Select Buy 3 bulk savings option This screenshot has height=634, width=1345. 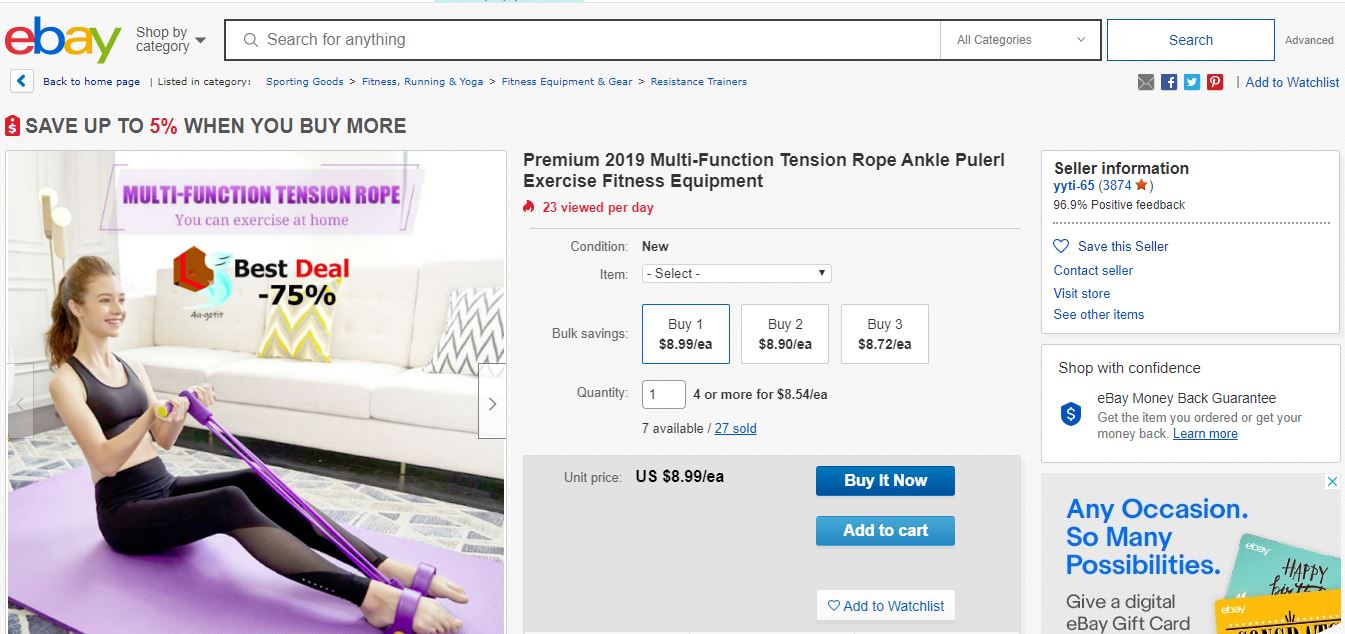pyautogui.click(x=884, y=334)
